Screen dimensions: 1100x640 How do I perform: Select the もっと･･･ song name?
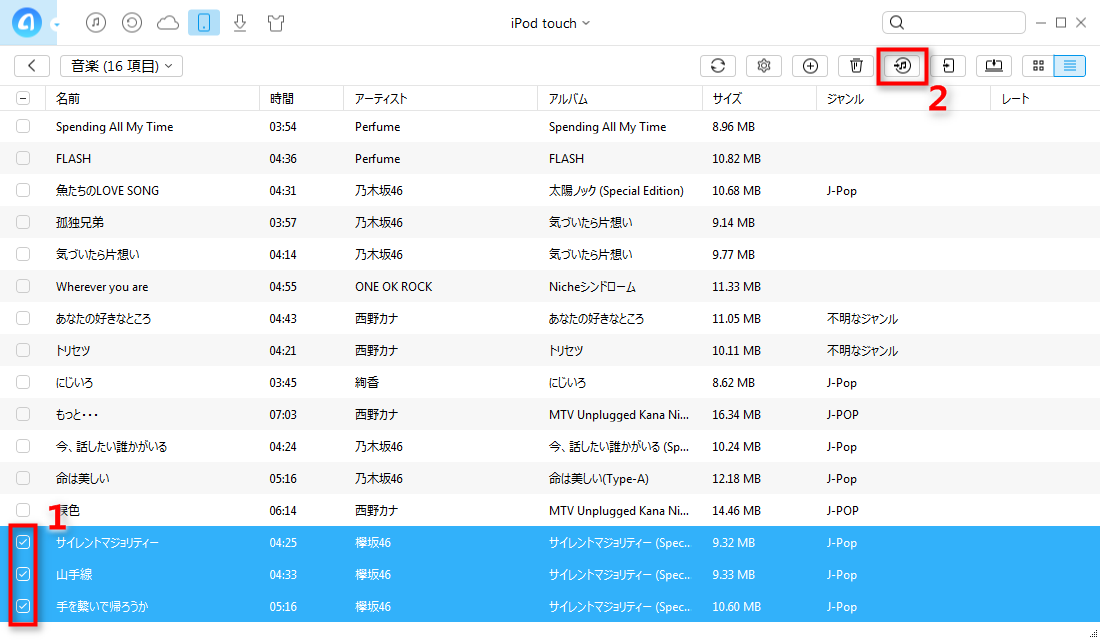76,415
